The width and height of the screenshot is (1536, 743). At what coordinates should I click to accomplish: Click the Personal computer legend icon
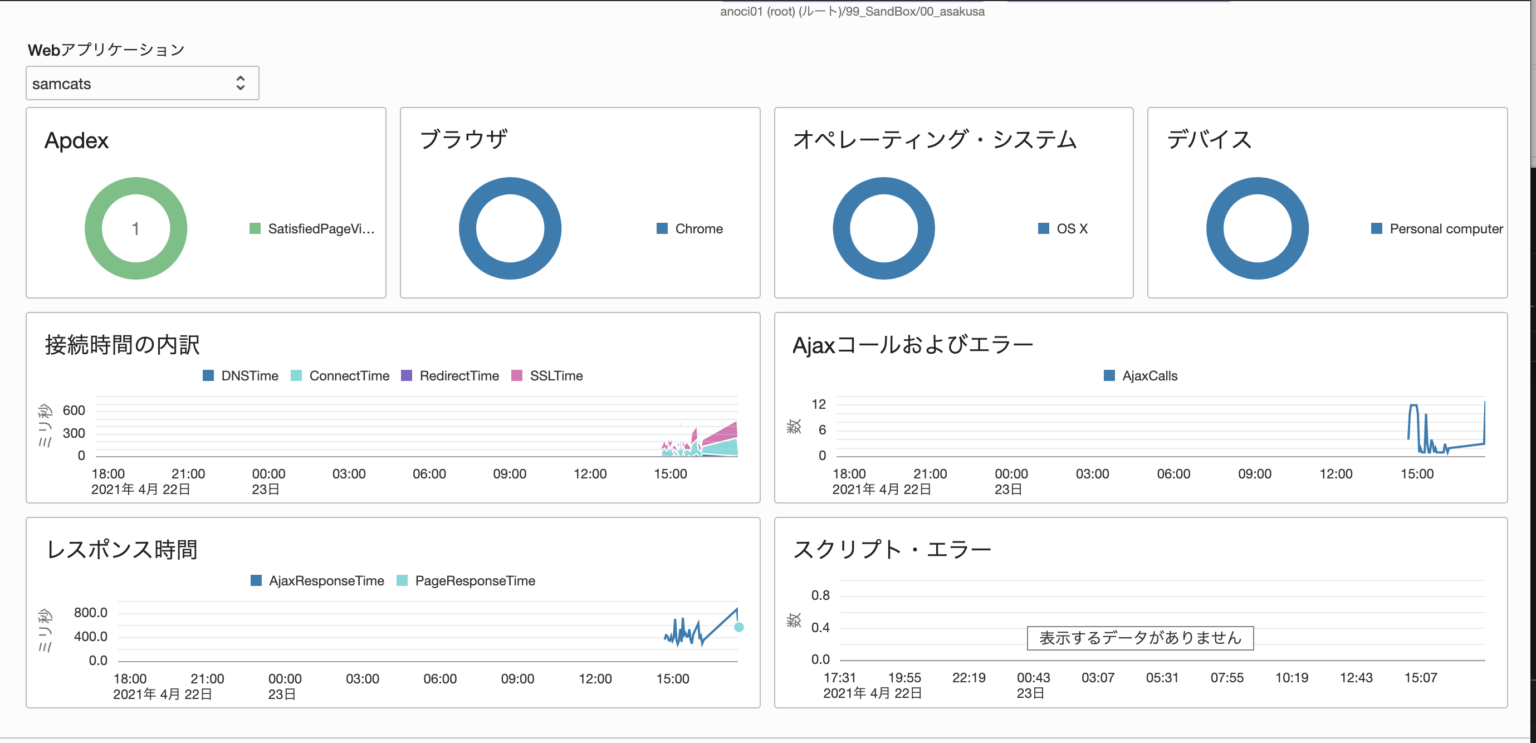coord(1375,228)
